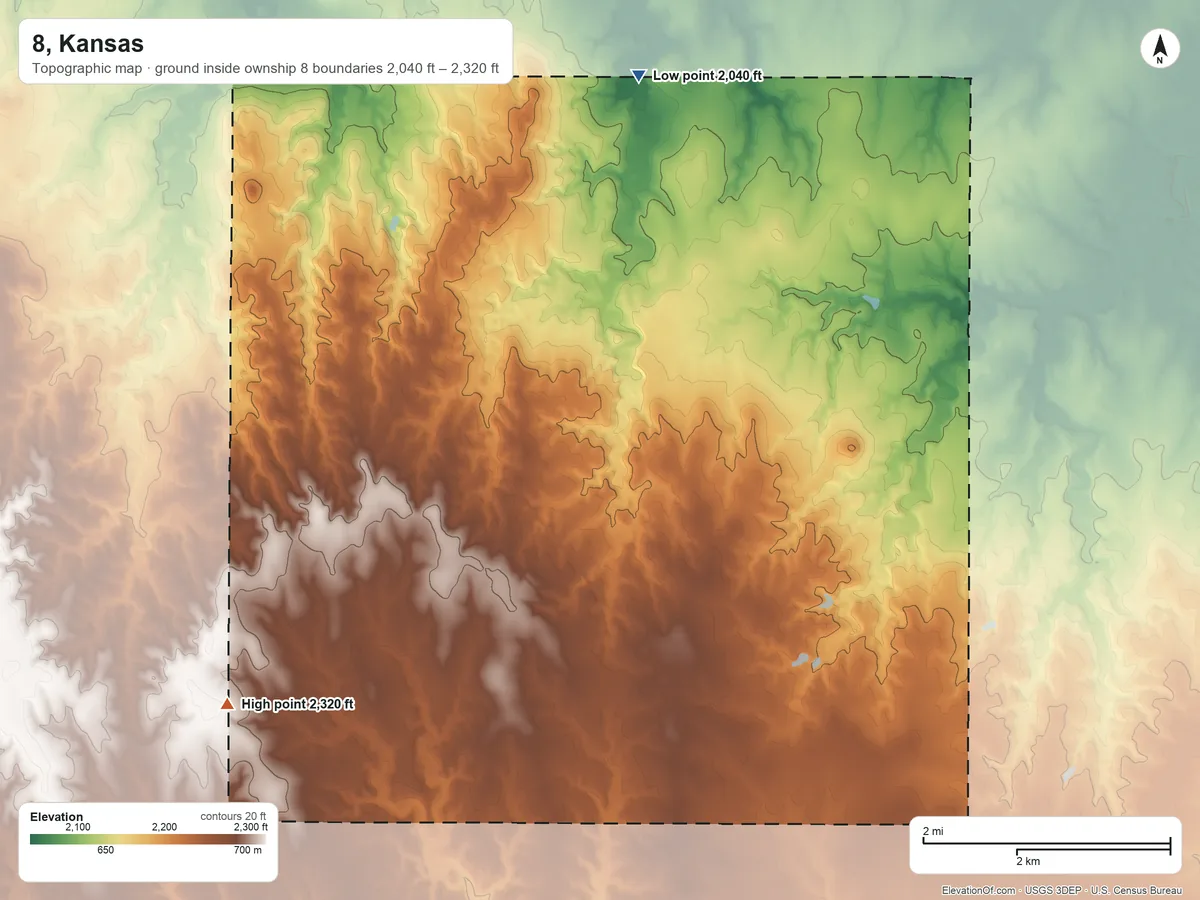
Task: Click the "2,200" legend value
Action: [164, 827]
